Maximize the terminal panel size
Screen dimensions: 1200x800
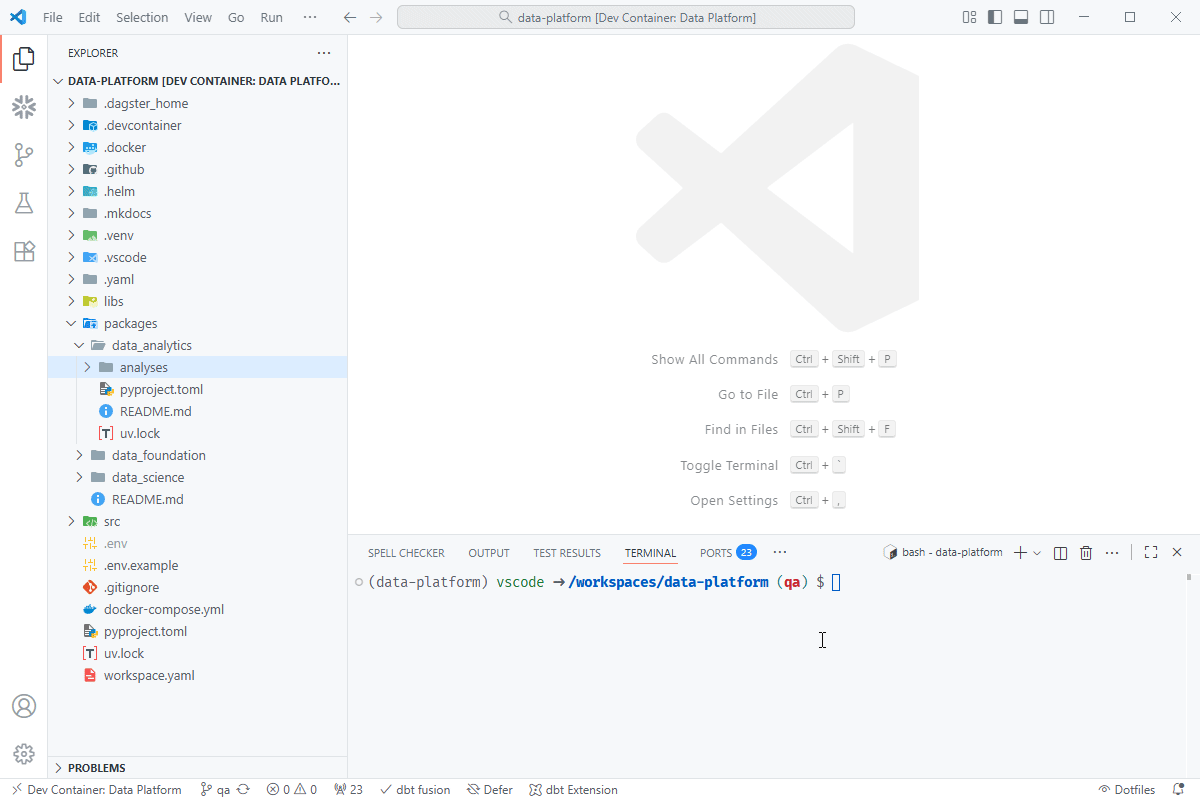(x=1151, y=553)
